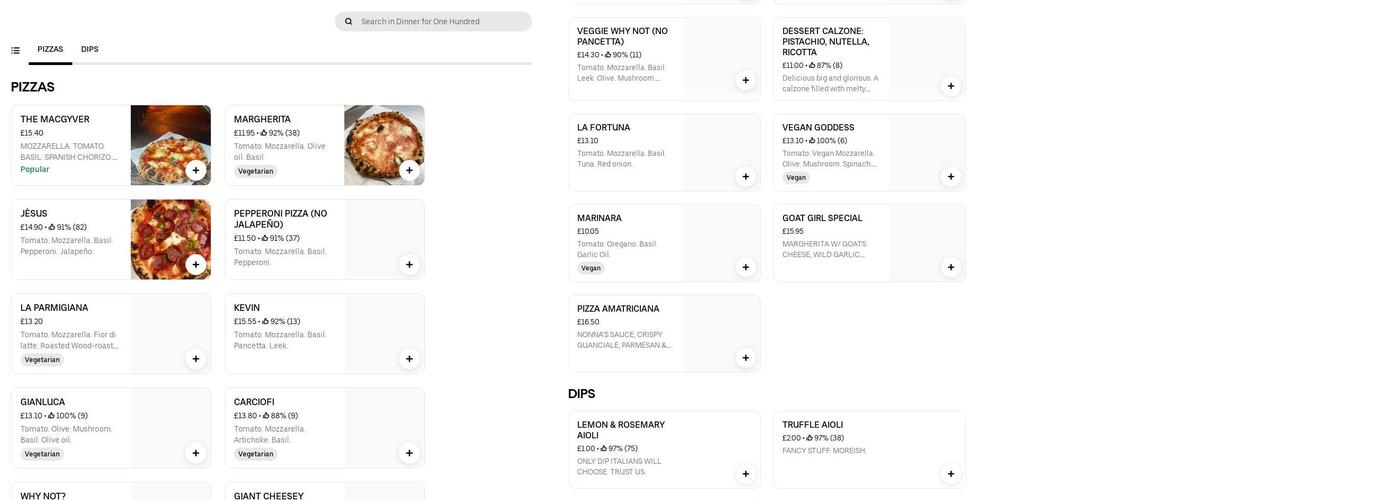Viewport: 1400px width, 500px height.
Task: Add Vegan Goddess pizza with plus
Action: [x=951, y=177]
